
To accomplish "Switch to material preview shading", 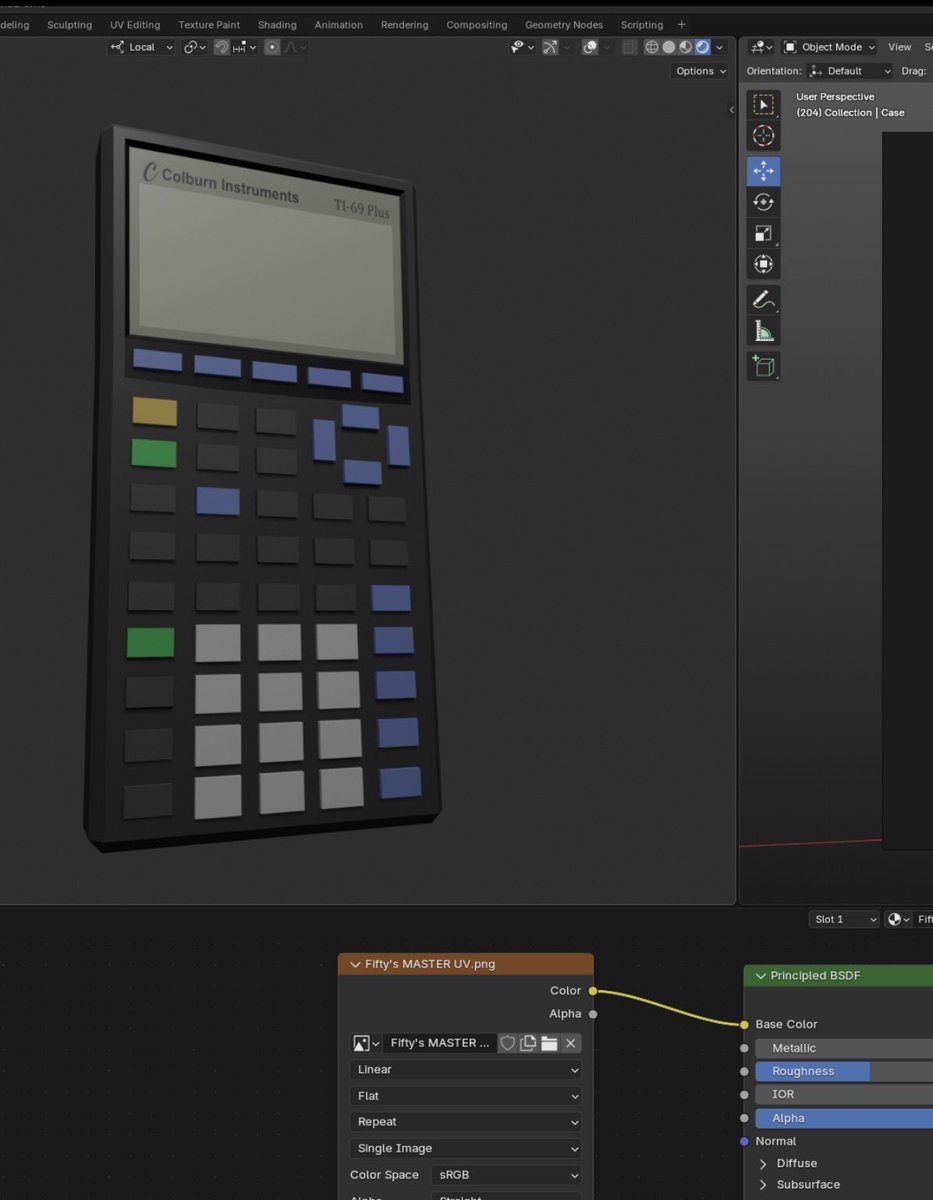I will [x=686, y=47].
